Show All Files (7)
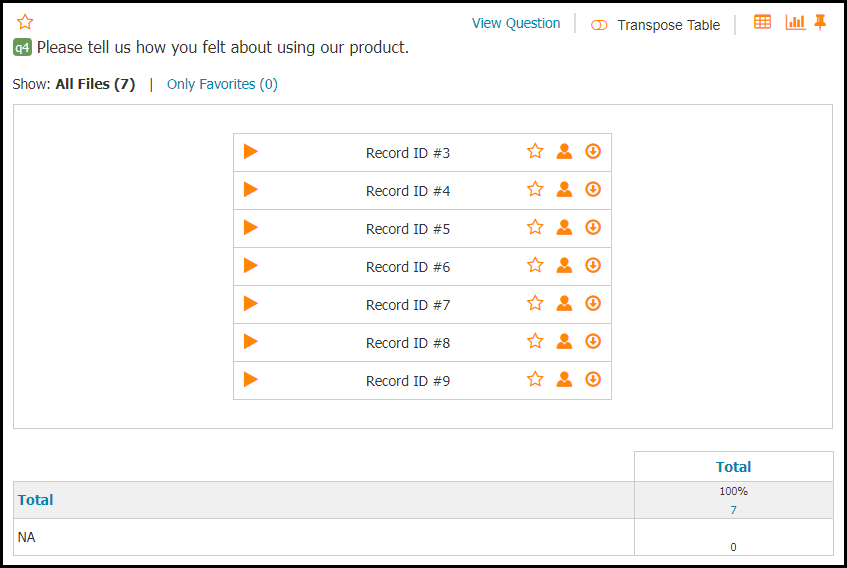This screenshot has height=568, width=847. pyautogui.click(x=95, y=84)
